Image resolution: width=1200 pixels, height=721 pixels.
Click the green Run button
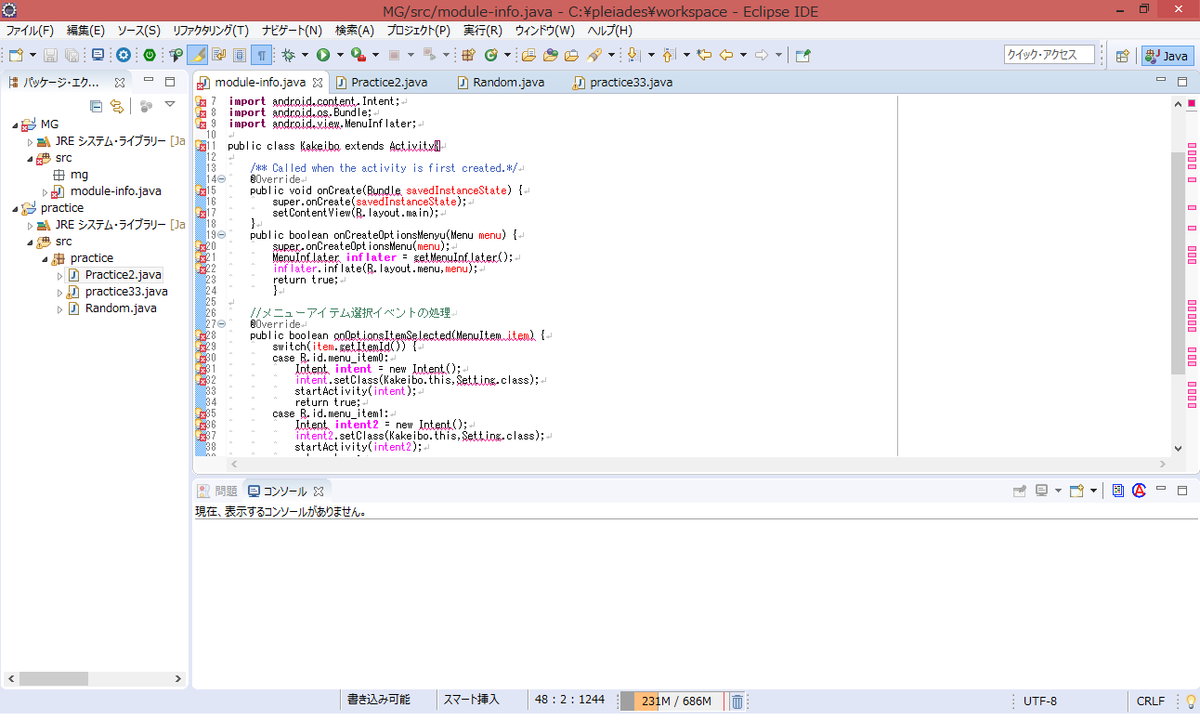tap(323, 55)
